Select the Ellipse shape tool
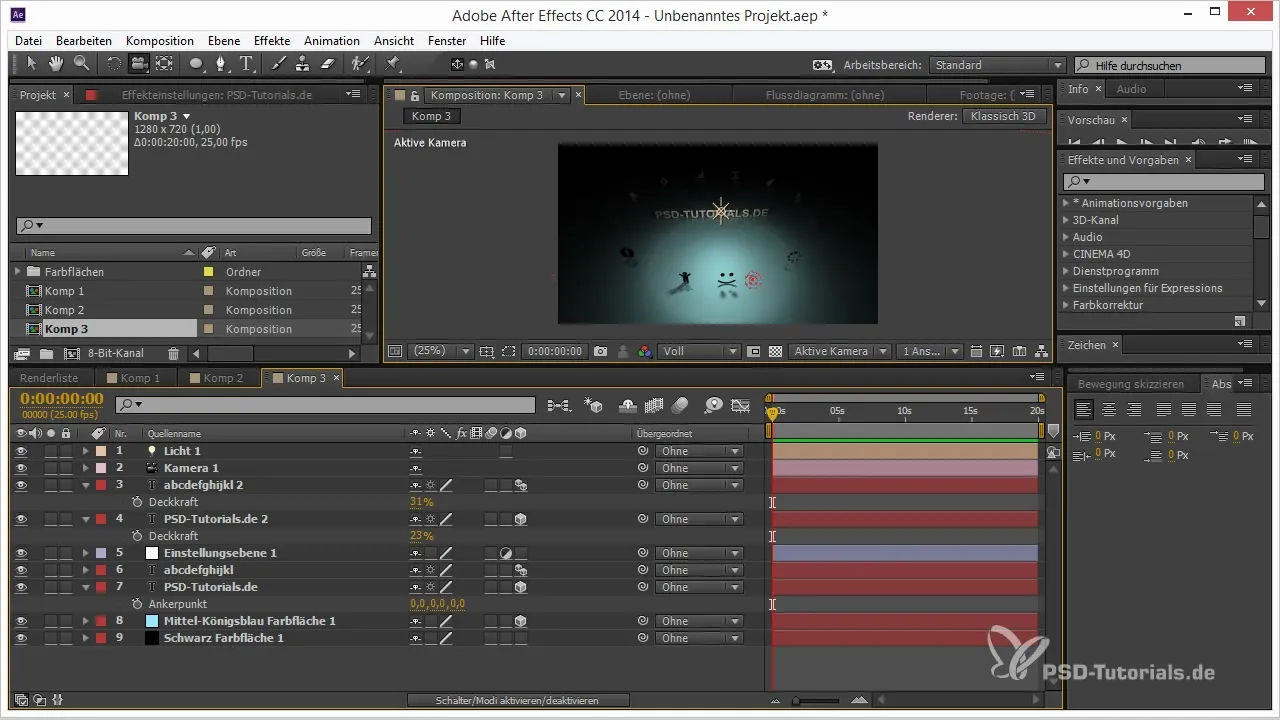Screen dimensions: 1280x720 click(197, 64)
